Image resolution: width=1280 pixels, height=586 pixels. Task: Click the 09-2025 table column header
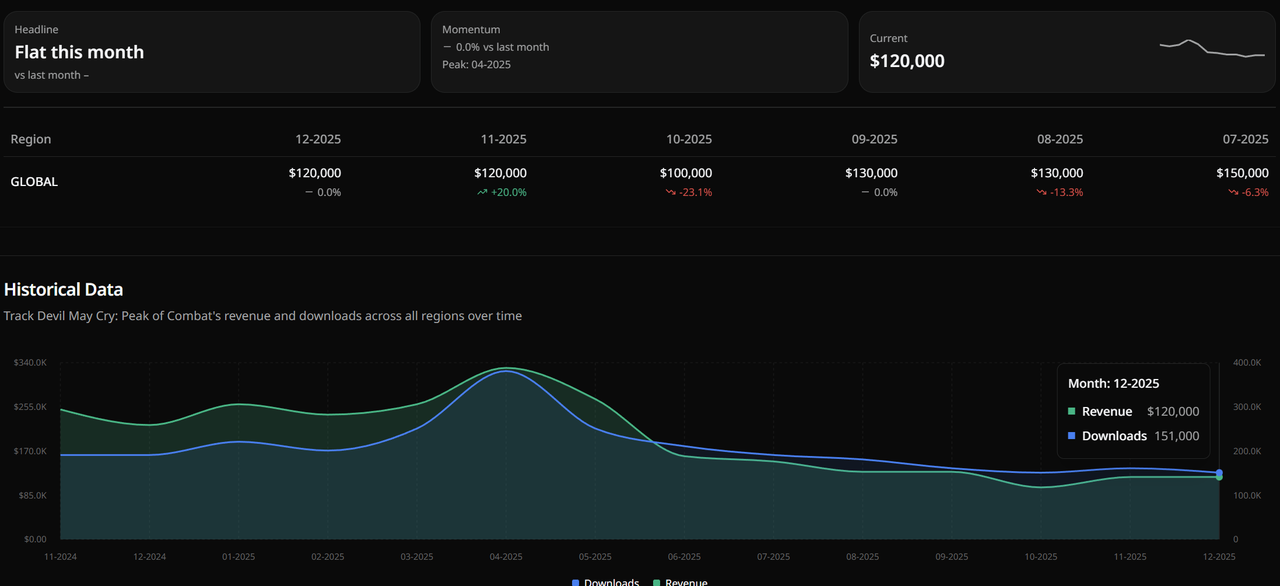[875, 139]
